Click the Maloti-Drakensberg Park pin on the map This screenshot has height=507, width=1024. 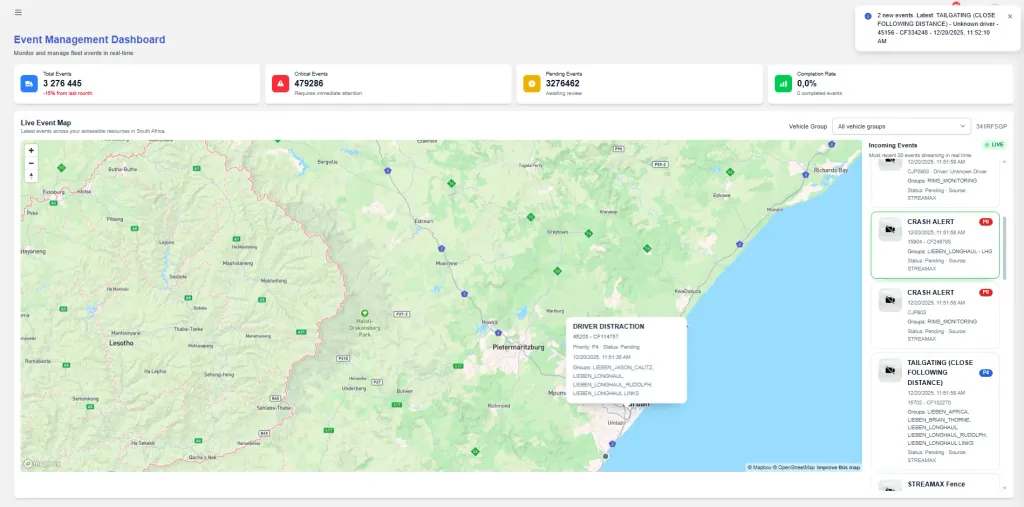point(364,314)
